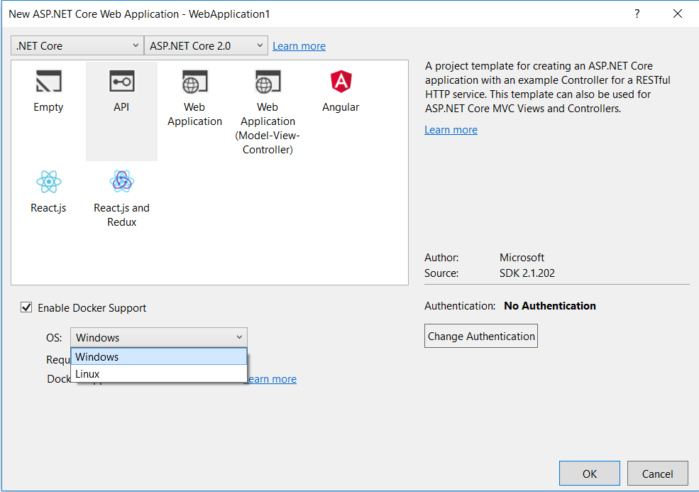Open the Docker learn more link
This screenshot has width=699, height=492.
(x=272, y=379)
